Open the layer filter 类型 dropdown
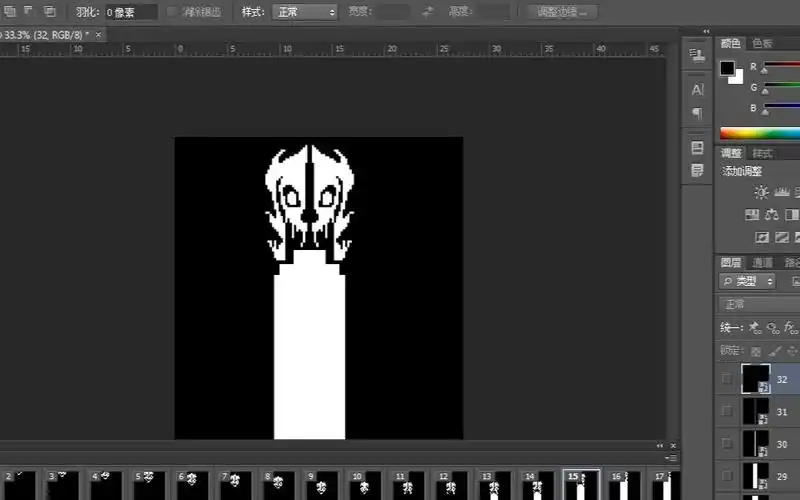The height and width of the screenshot is (500, 800). pos(747,281)
